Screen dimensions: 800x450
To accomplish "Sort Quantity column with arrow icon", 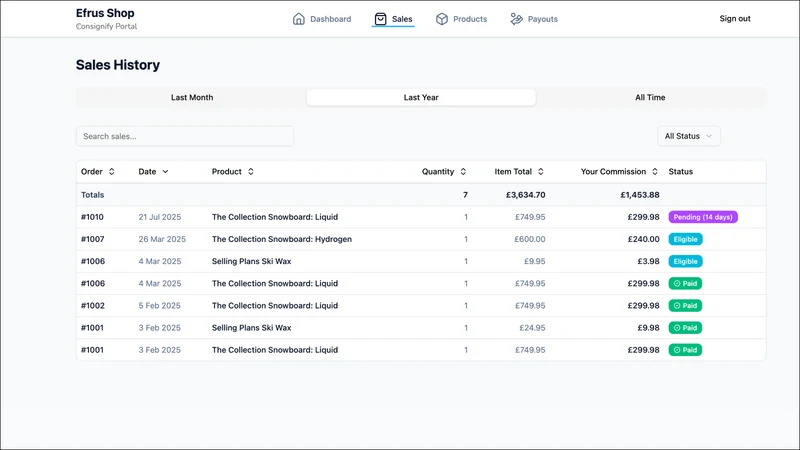I will [x=463, y=171].
